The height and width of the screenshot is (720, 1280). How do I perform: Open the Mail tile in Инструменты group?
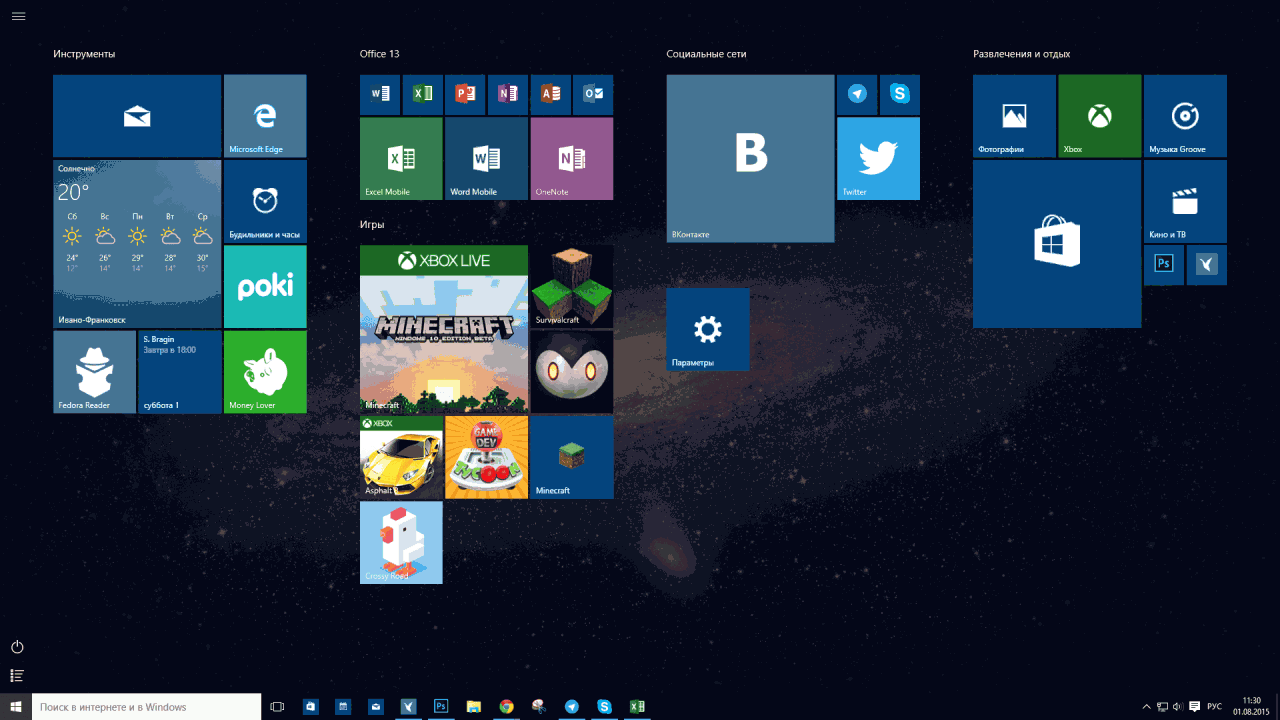[x=137, y=116]
